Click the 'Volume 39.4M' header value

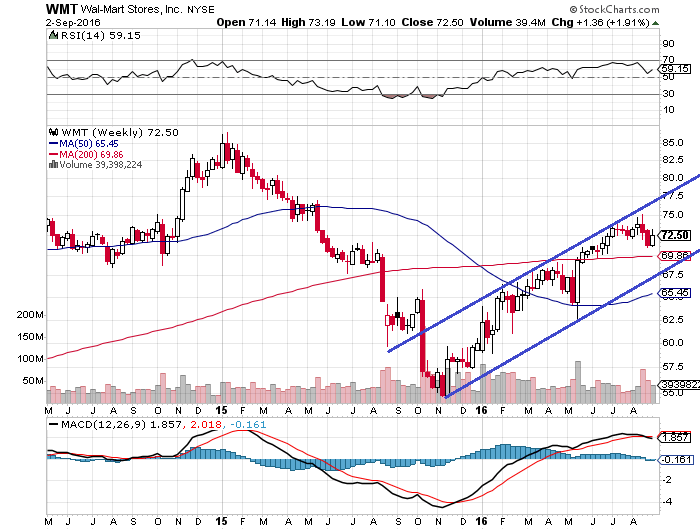click(508, 22)
